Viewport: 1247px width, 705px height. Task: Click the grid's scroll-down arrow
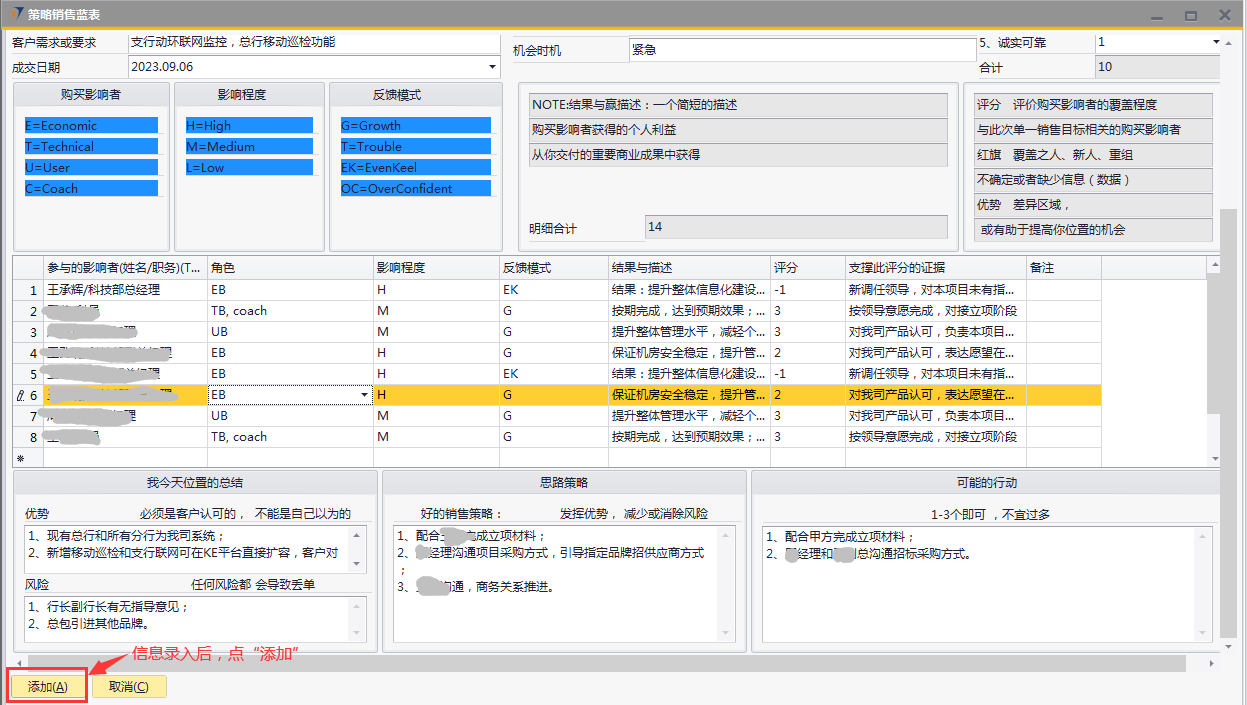[x=1214, y=459]
